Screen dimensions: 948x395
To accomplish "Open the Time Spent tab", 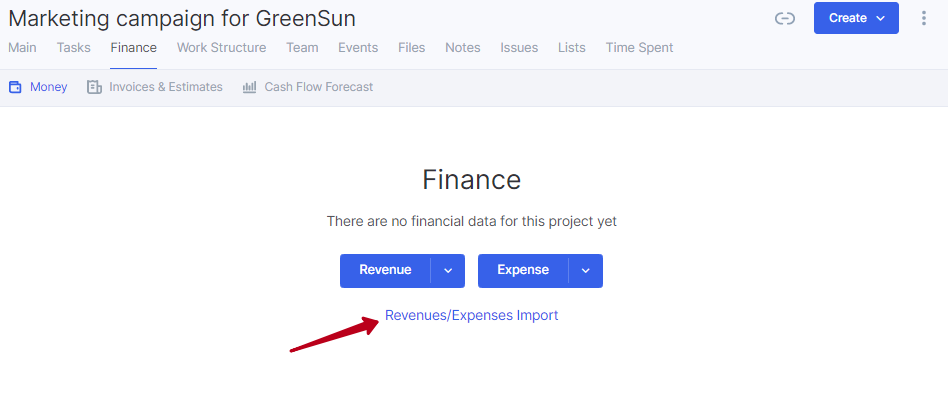I will pos(640,48).
